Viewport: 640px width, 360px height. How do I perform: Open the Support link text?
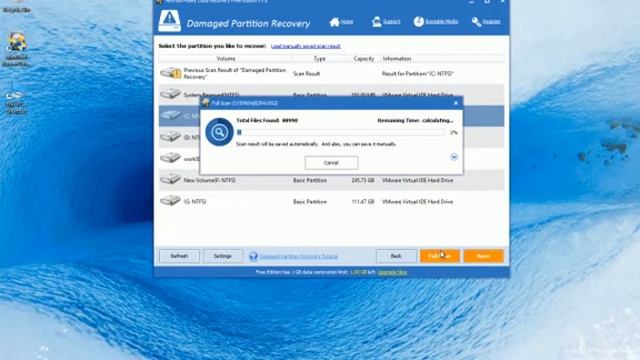point(392,22)
